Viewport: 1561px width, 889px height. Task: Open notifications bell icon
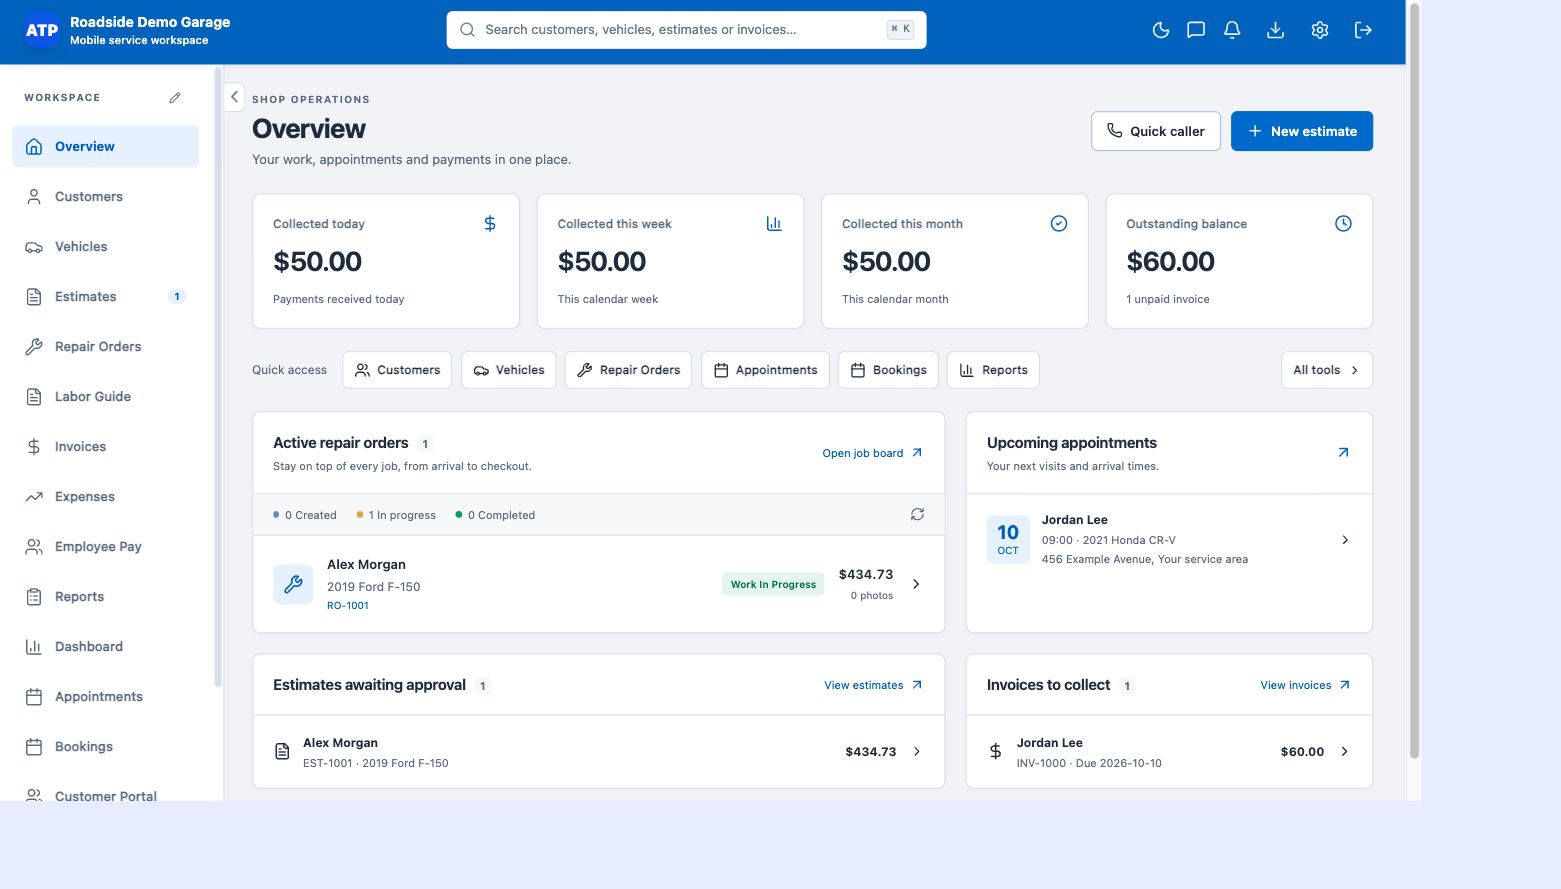1232,30
